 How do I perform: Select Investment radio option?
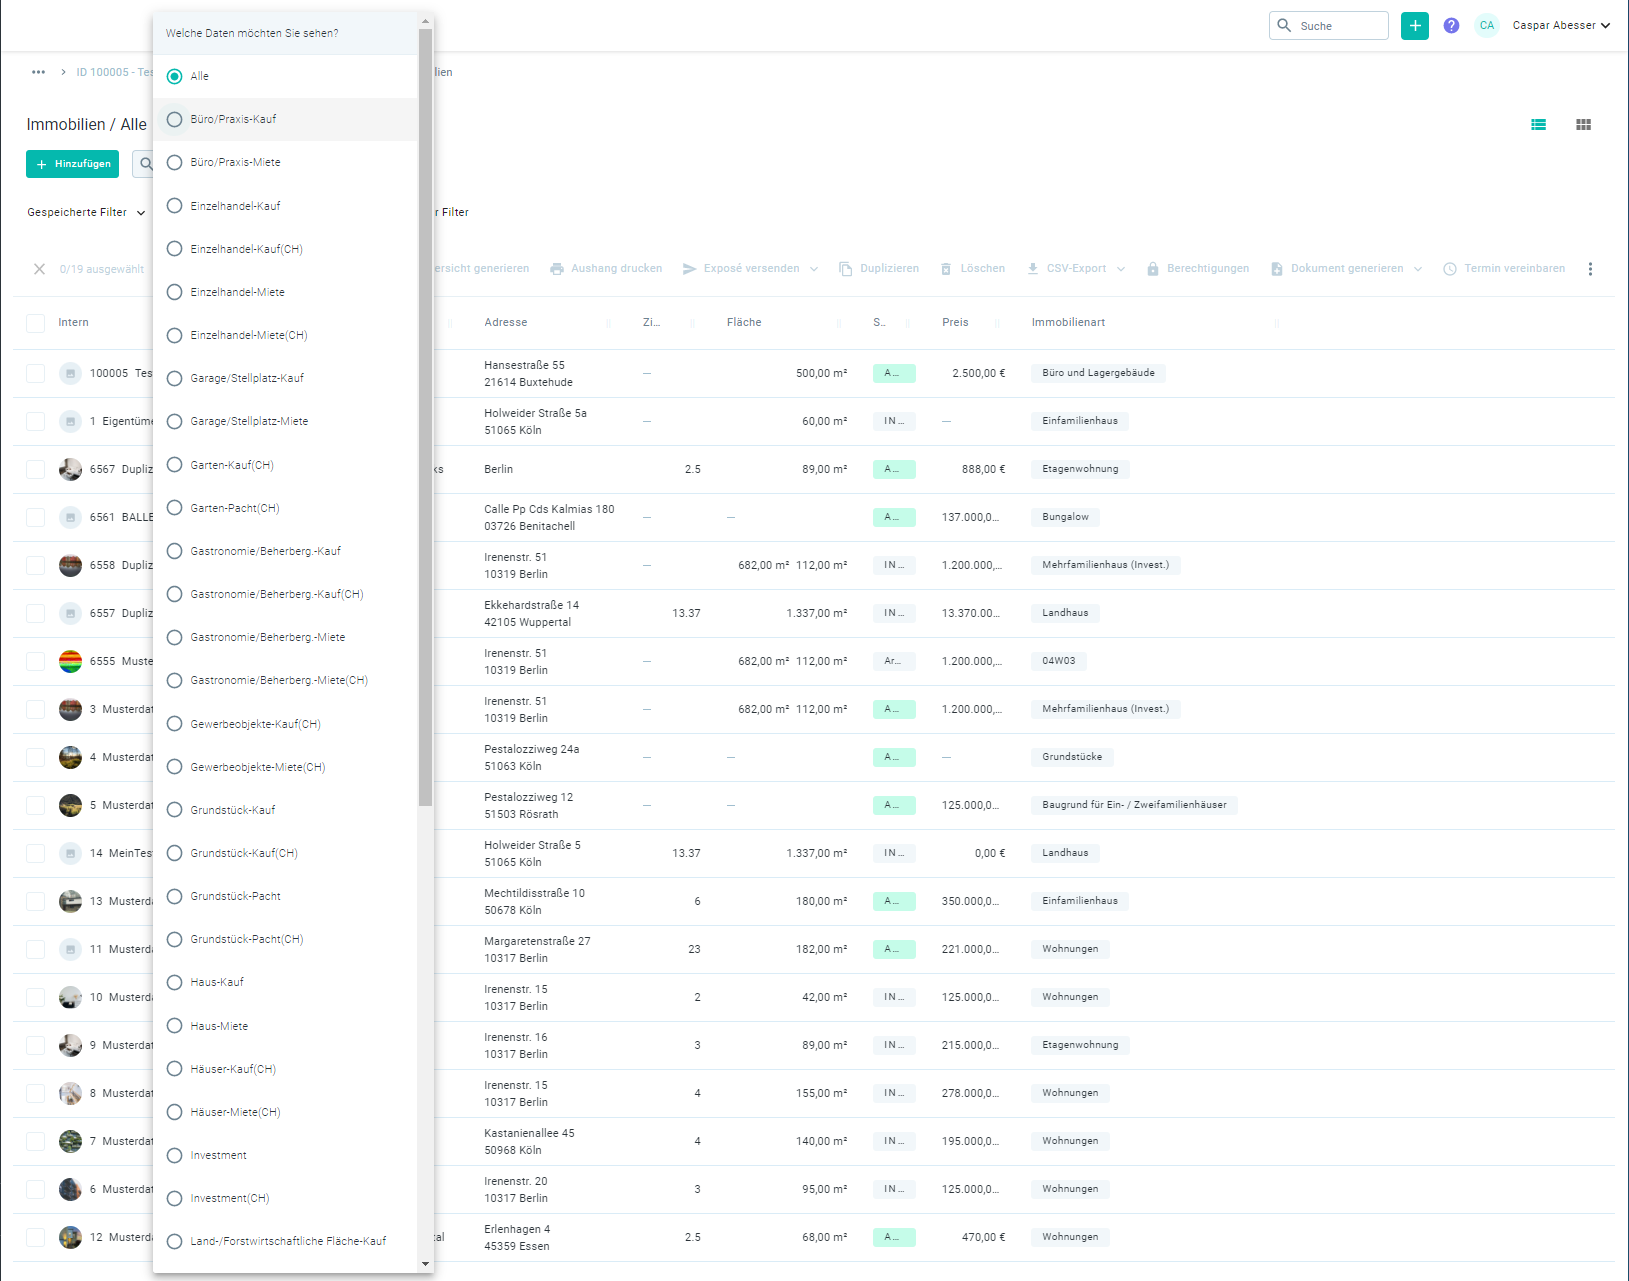[174, 1155]
